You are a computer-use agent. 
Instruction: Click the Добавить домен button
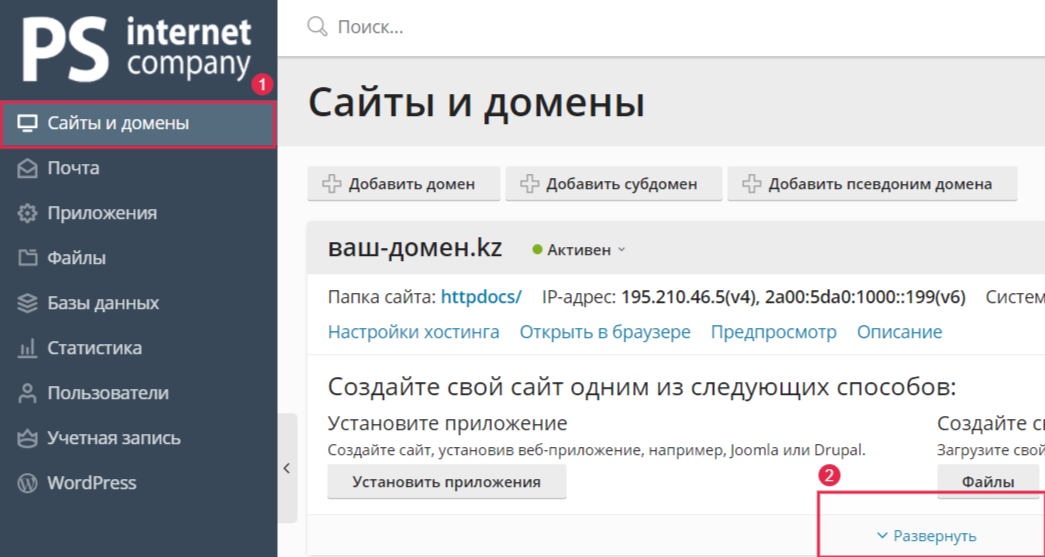pyautogui.click(x=403, y=184)
